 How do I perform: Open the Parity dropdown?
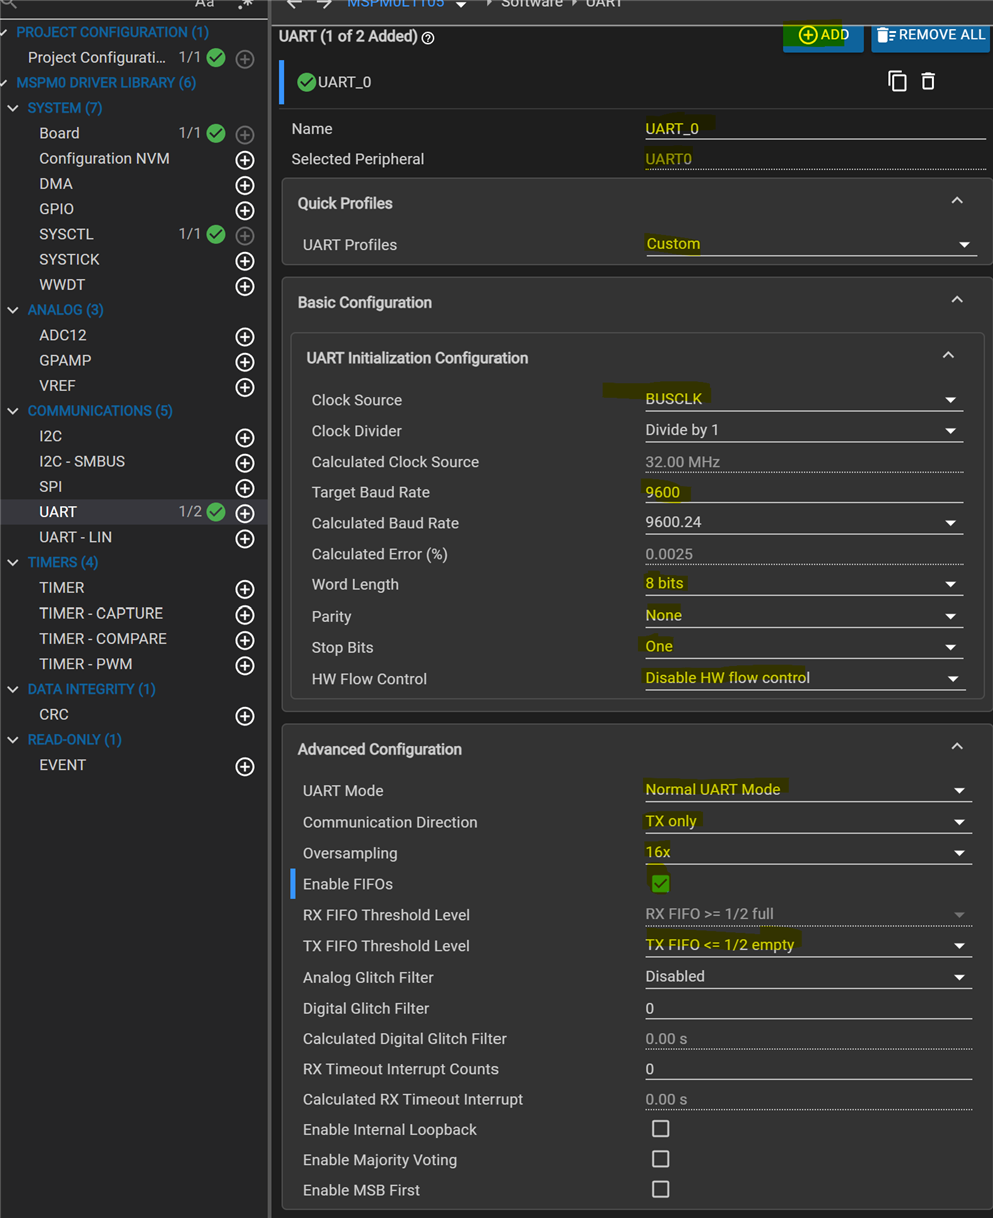tap(802, 616)
